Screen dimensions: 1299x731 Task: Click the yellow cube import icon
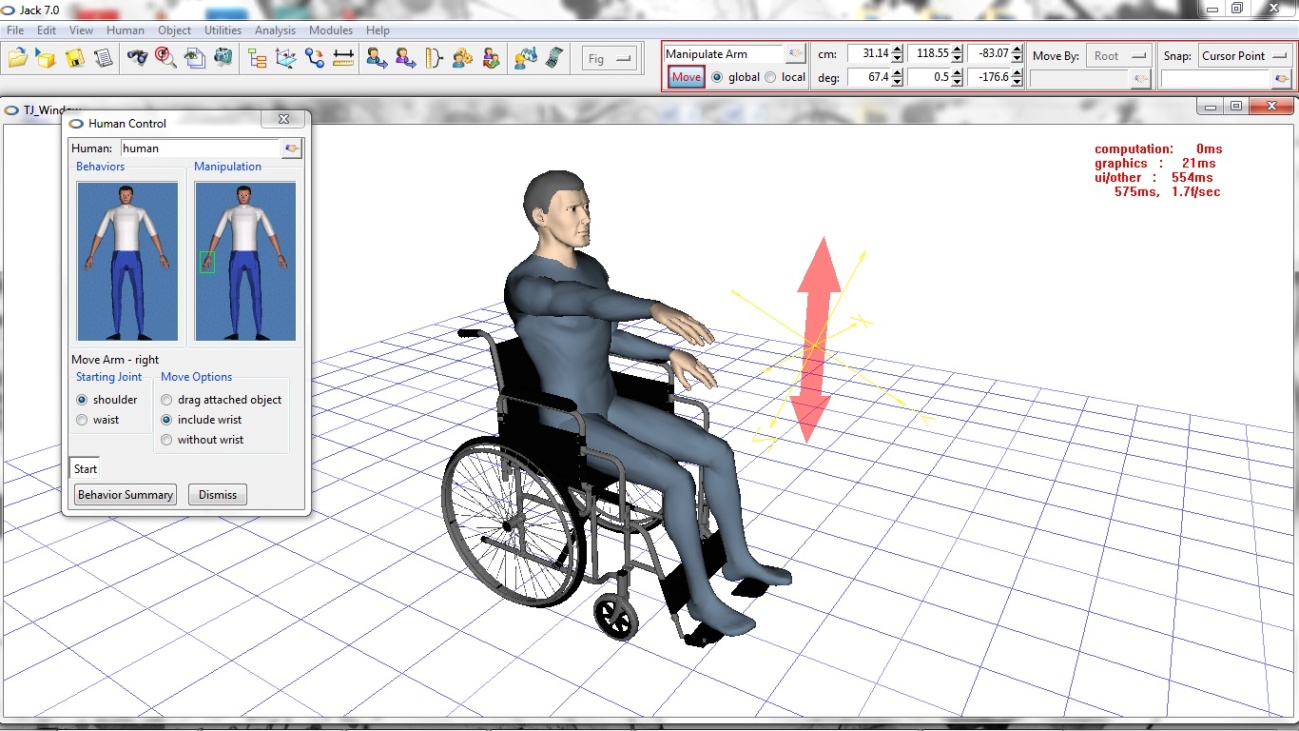click(46, 58)
